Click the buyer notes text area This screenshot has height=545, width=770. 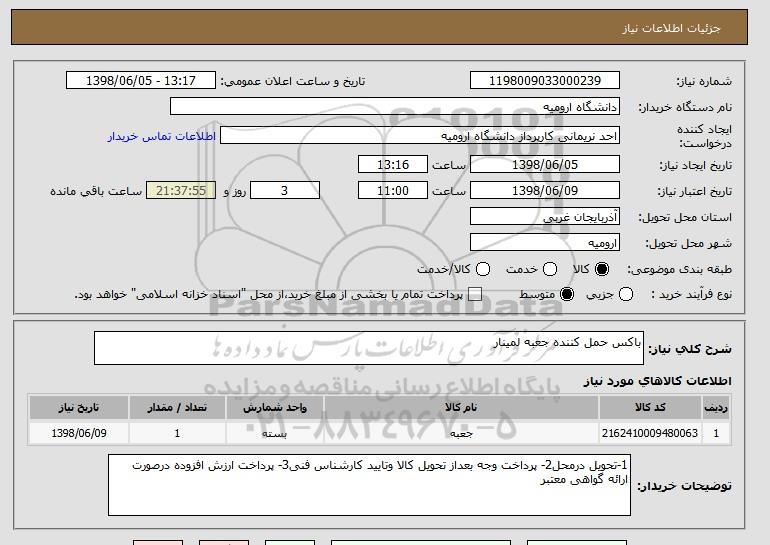[369, 485]
